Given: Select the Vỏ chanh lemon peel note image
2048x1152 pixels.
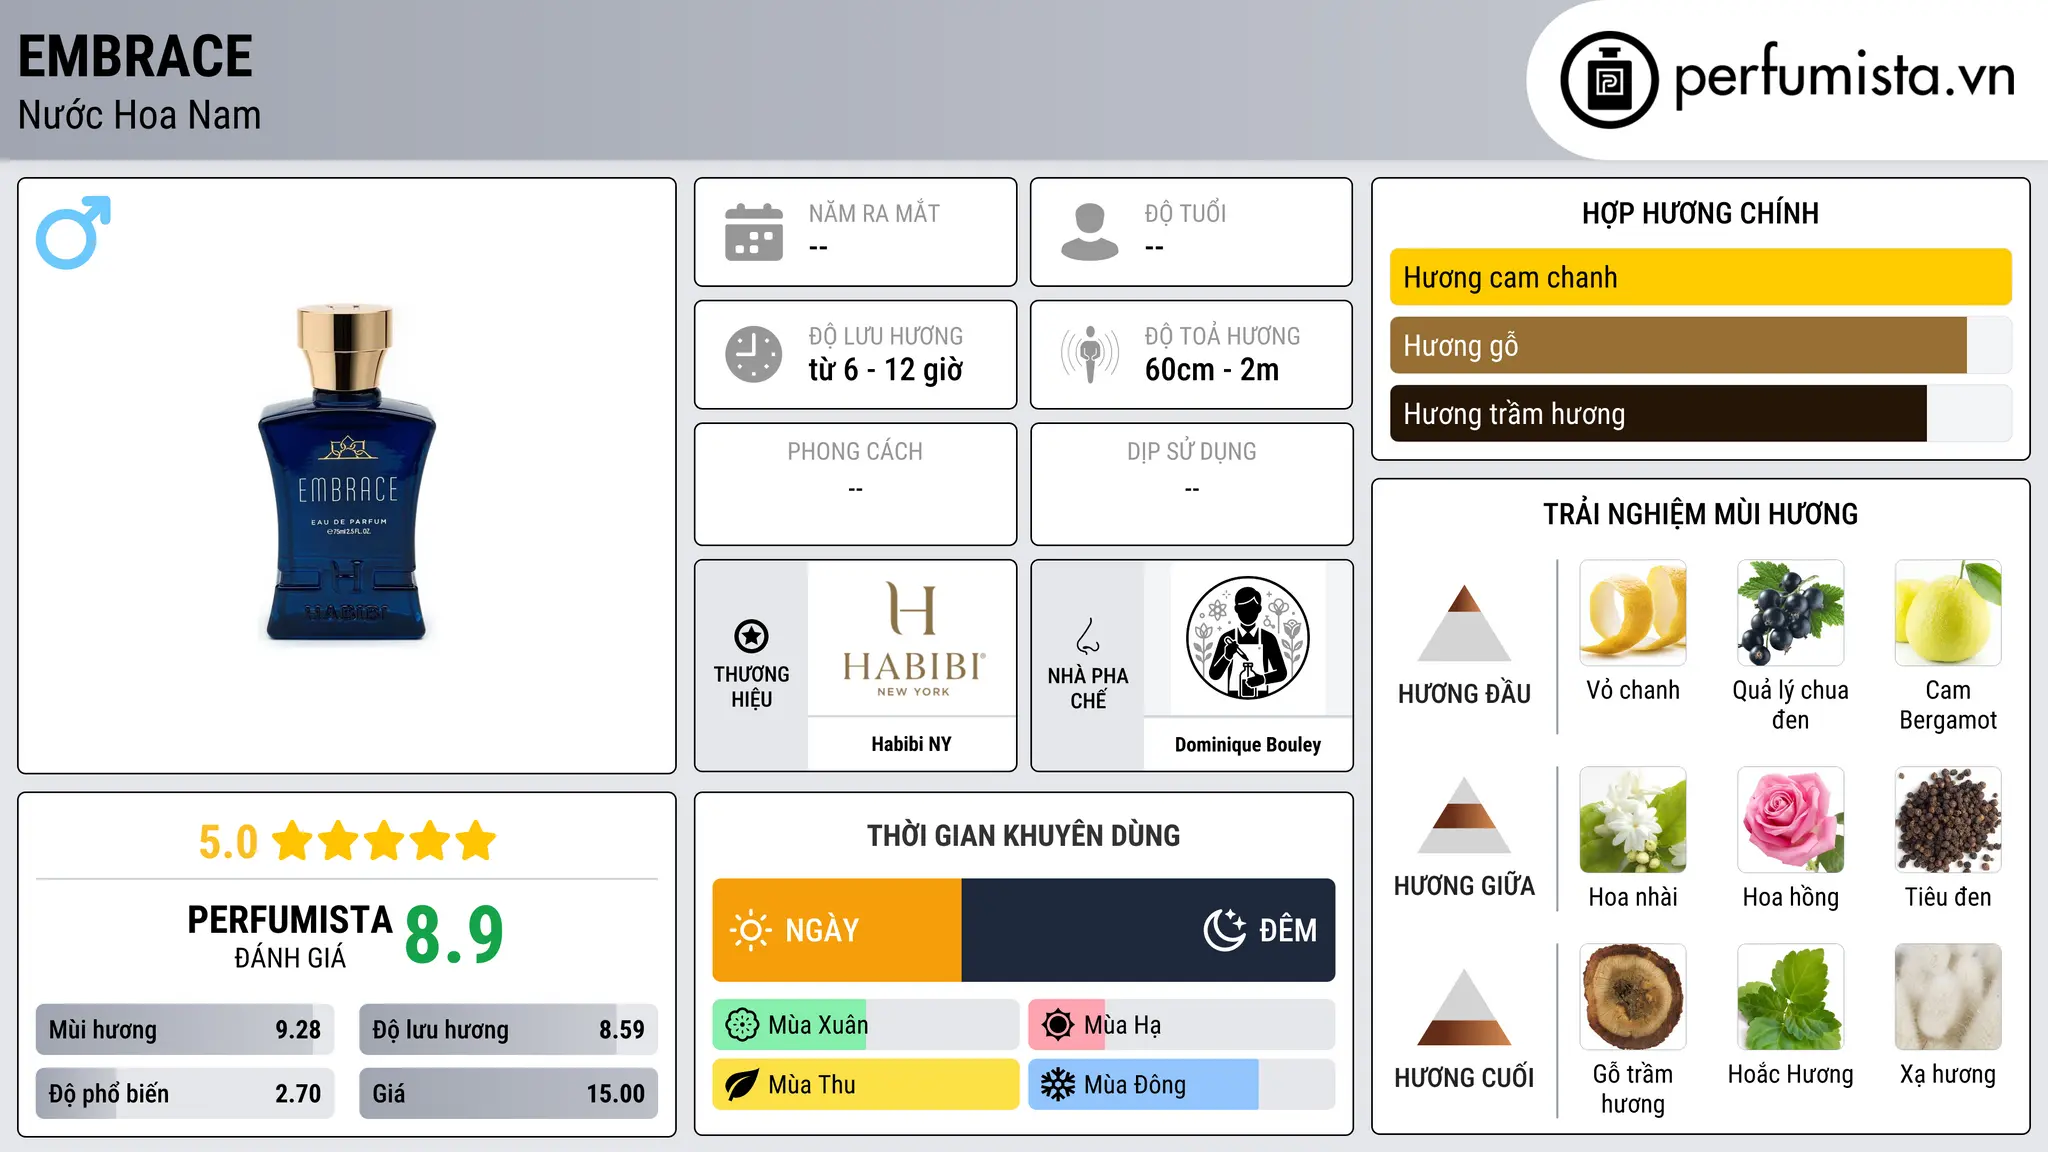Looking at the screenshot, I should coord(1633,613).
